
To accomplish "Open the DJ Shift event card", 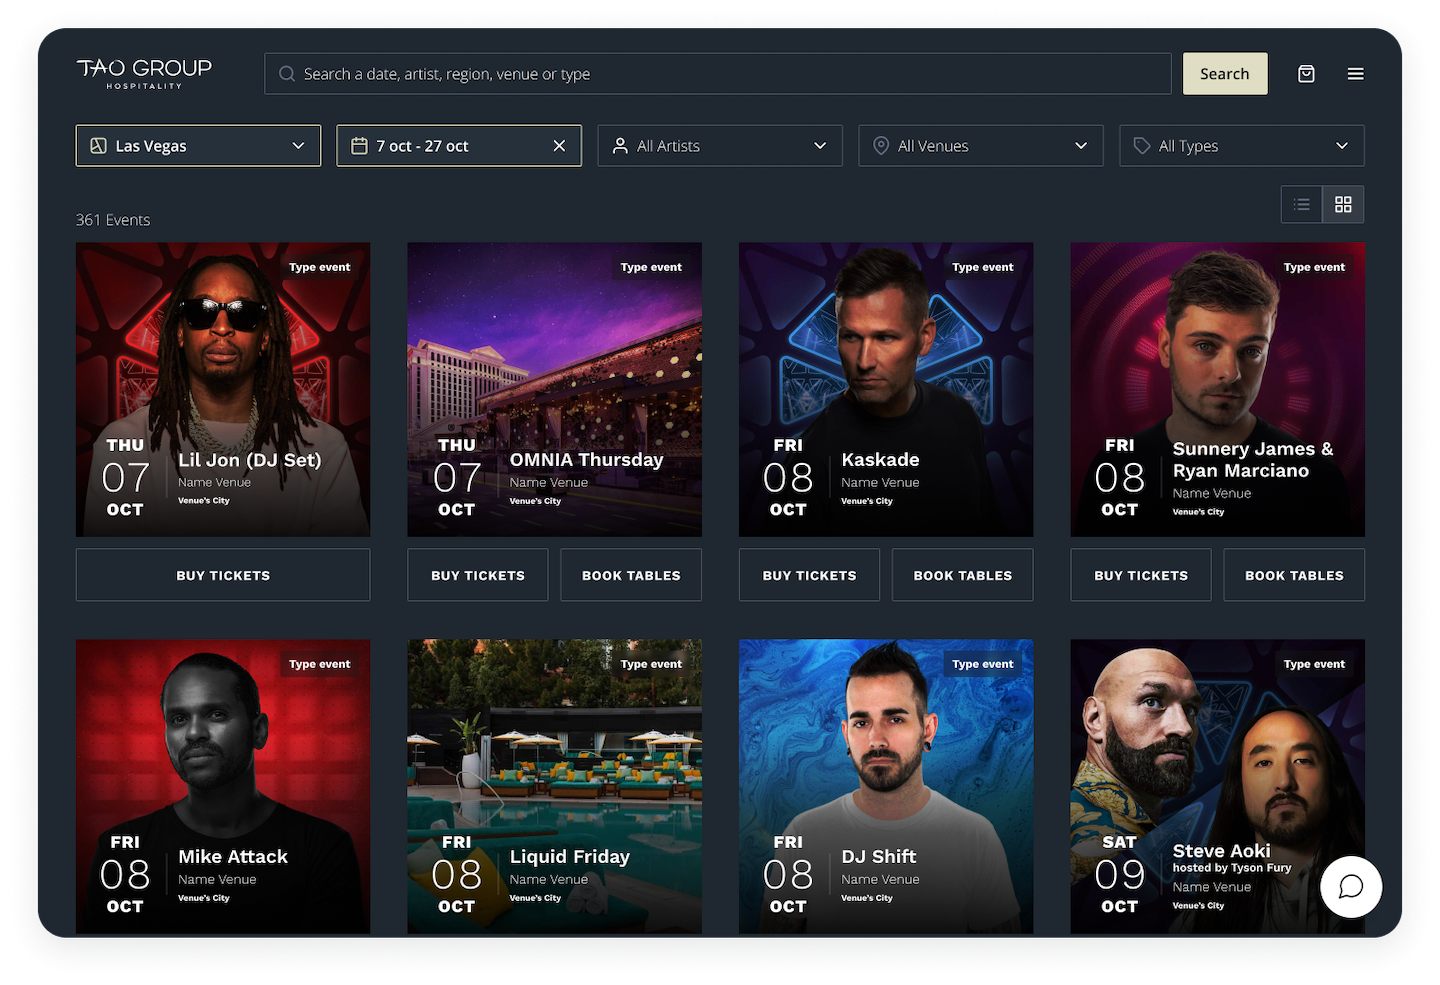I will click(886, 787).
